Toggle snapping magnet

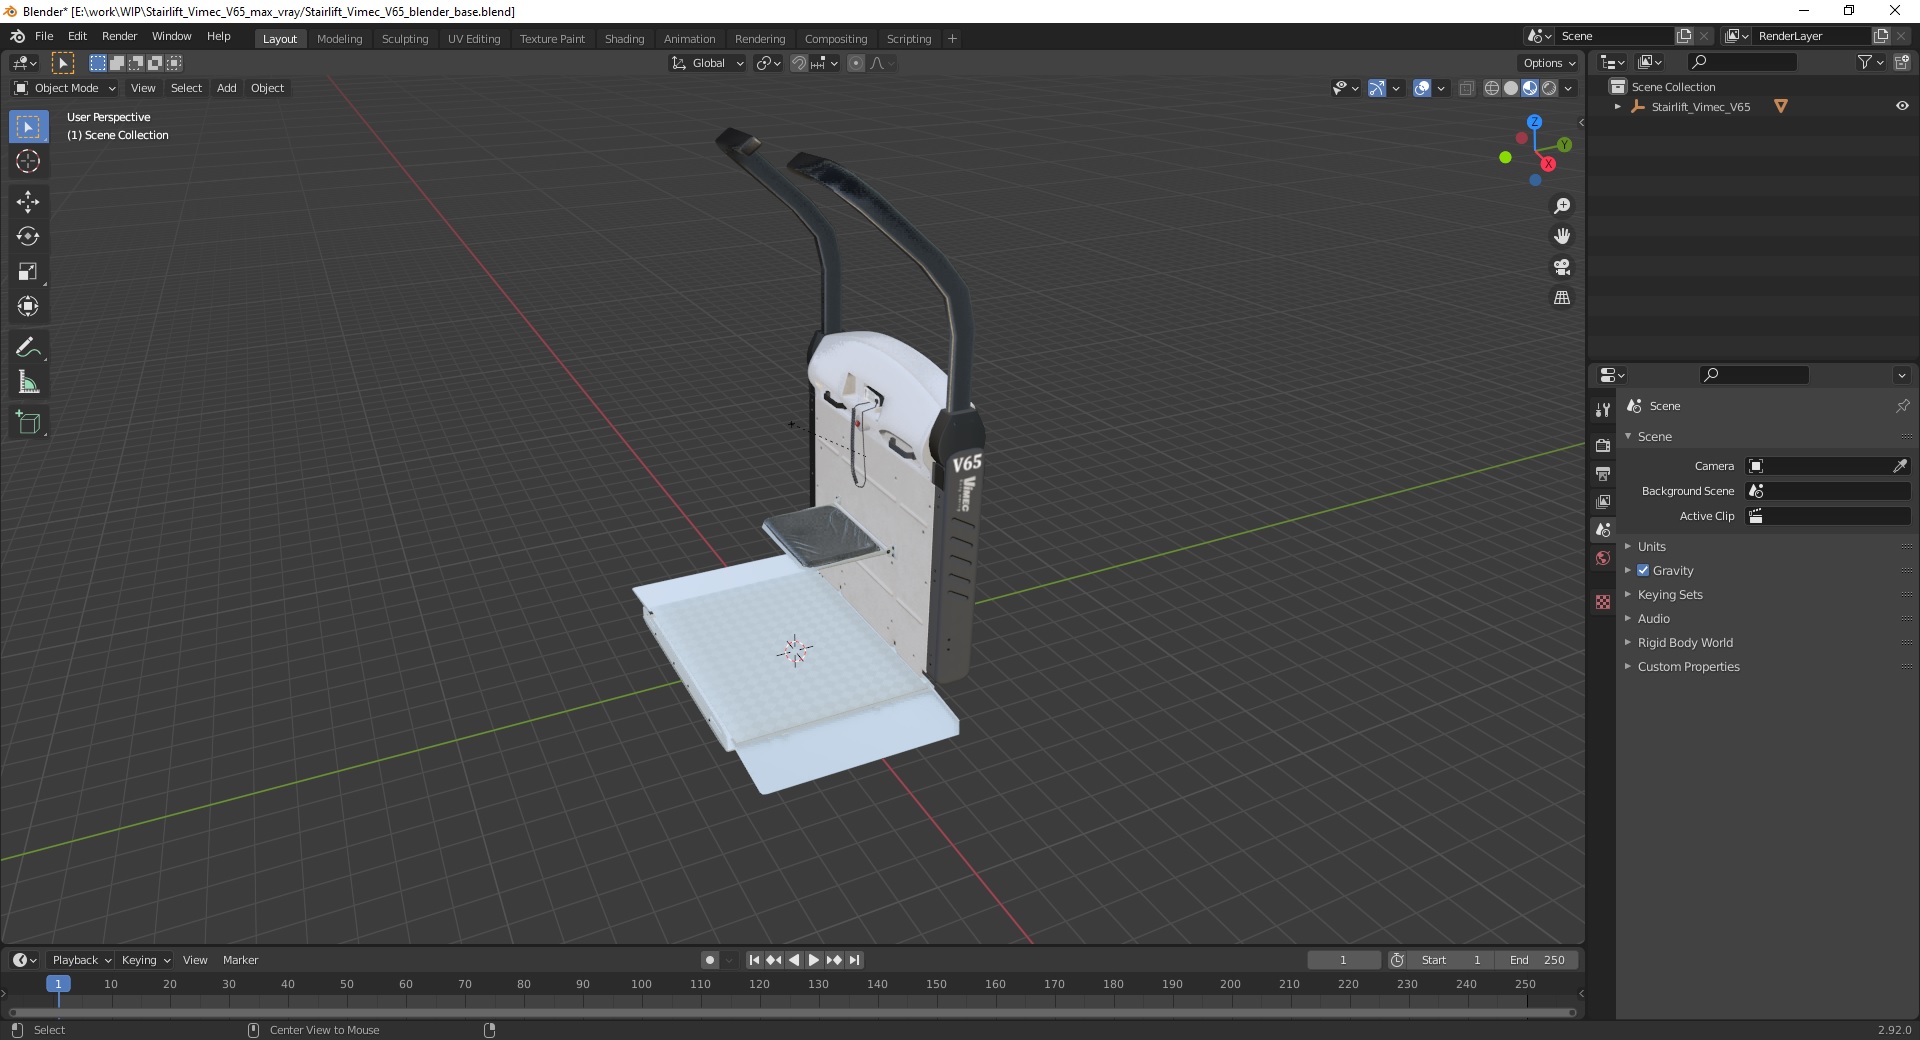[x=798, y=63]
